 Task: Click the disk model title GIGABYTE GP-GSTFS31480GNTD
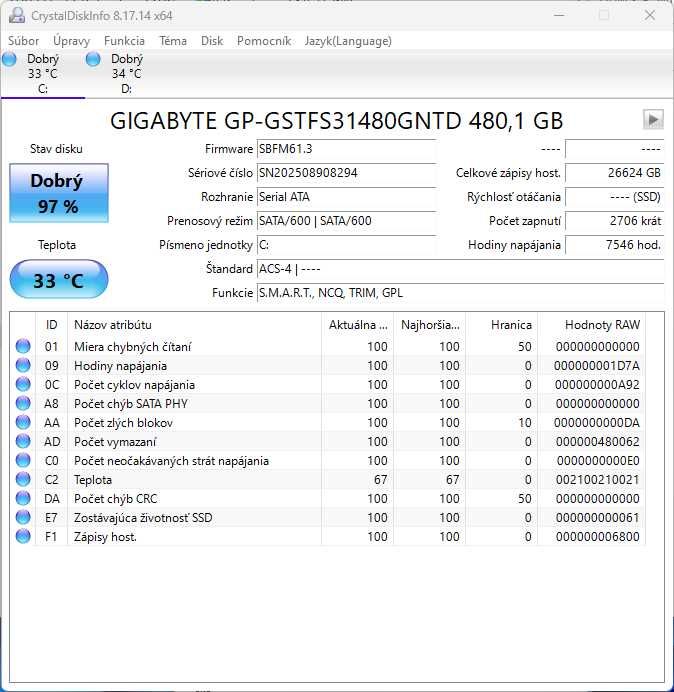coord(336,120)
